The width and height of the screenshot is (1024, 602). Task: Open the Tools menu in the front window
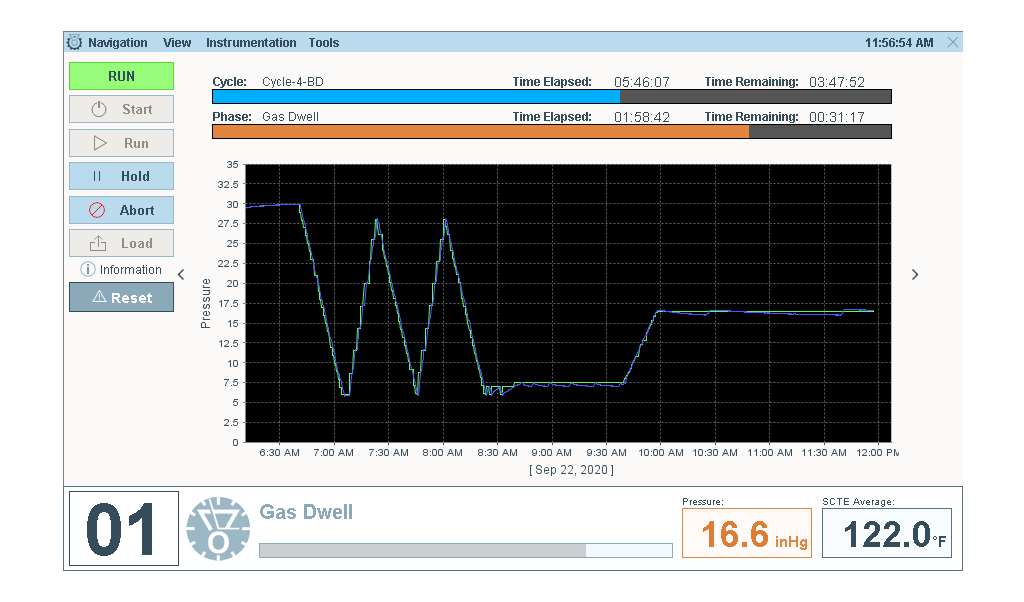pos(324,43)
